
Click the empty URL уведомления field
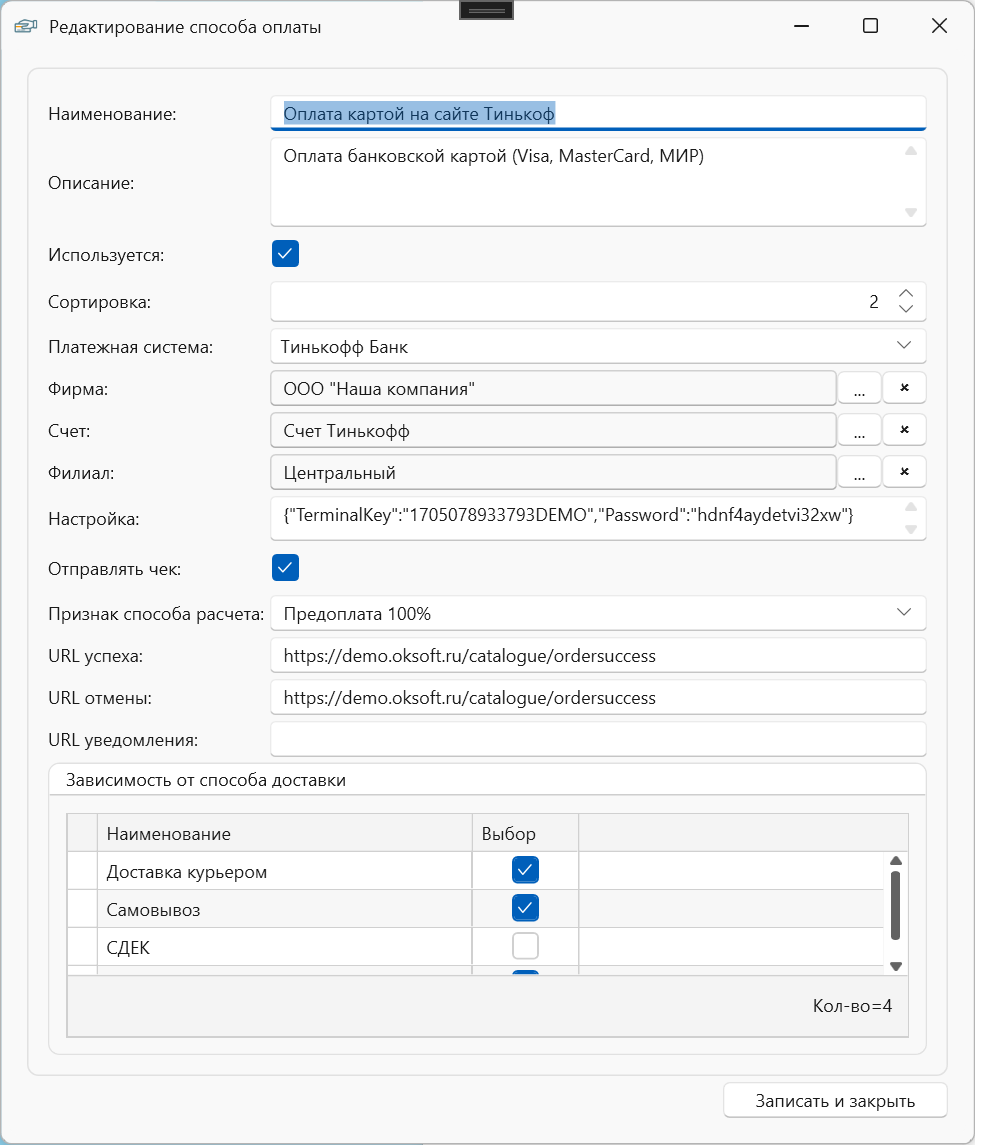(598, 739)
